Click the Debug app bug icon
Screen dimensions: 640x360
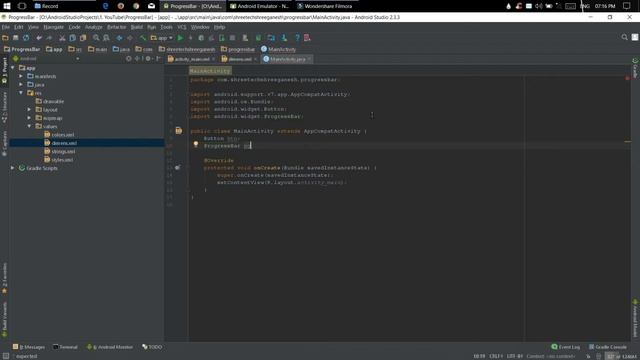pos(201,38)
